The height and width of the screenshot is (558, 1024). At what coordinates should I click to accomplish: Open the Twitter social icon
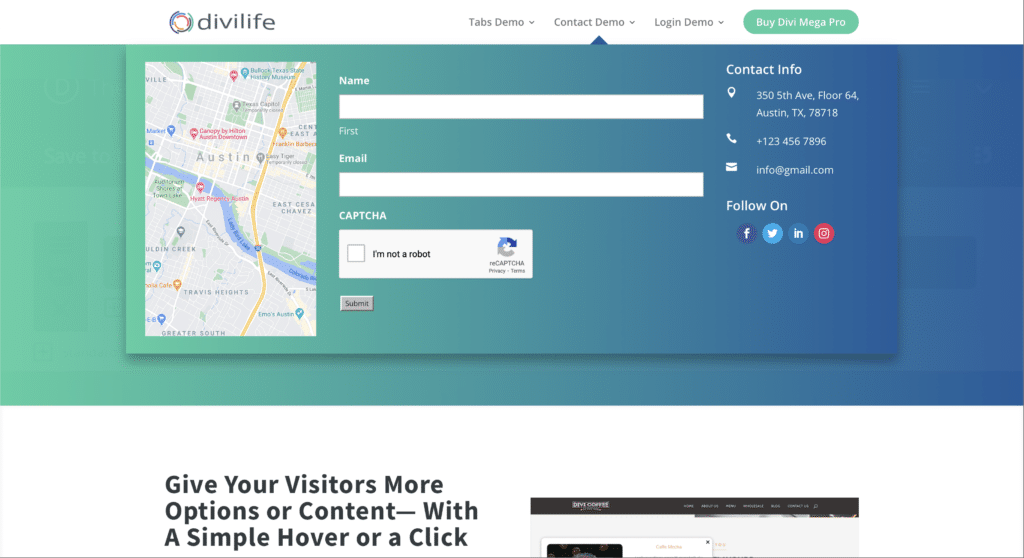tap(772, 234)
